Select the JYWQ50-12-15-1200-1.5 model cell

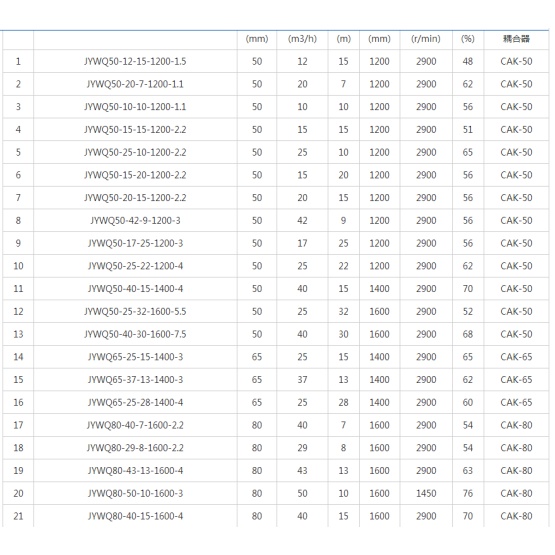point(135,62)
